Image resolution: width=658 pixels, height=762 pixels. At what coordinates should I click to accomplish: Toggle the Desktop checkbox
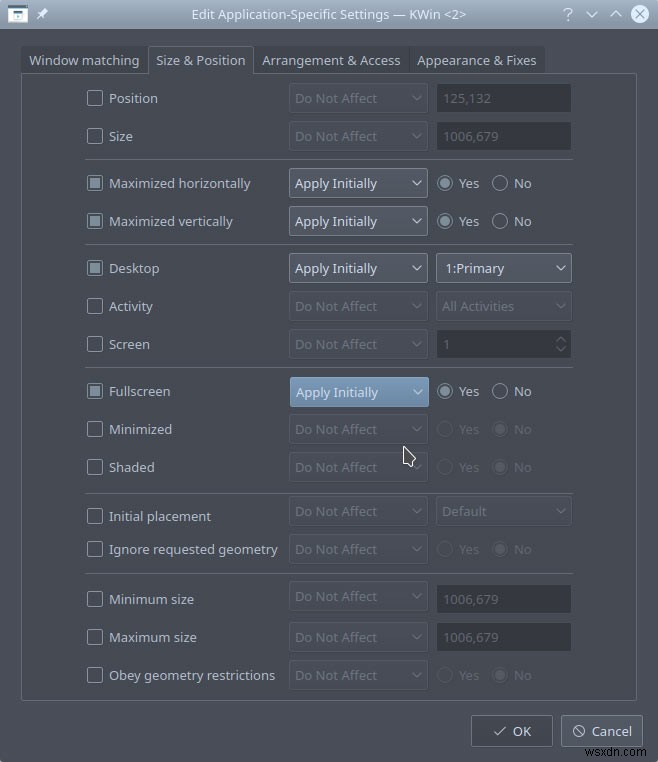[95, 268]
